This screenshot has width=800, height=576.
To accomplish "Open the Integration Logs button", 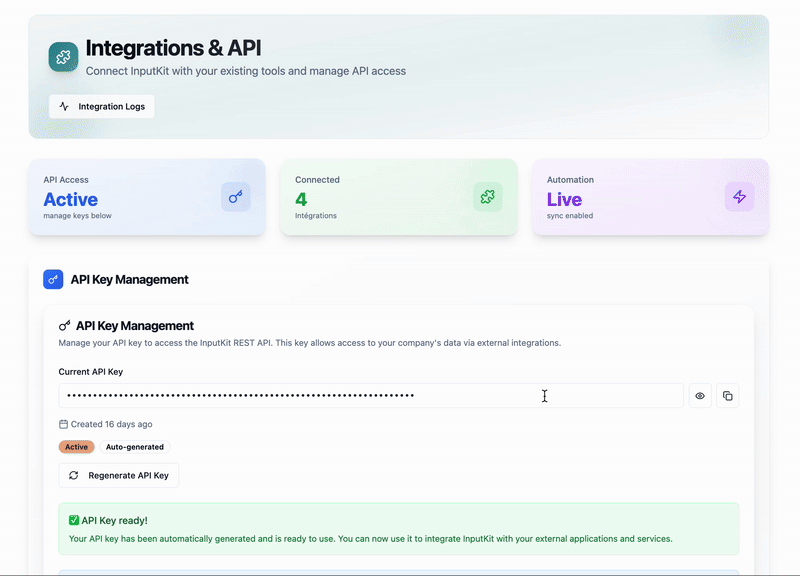I will click(x=102, y=107).
